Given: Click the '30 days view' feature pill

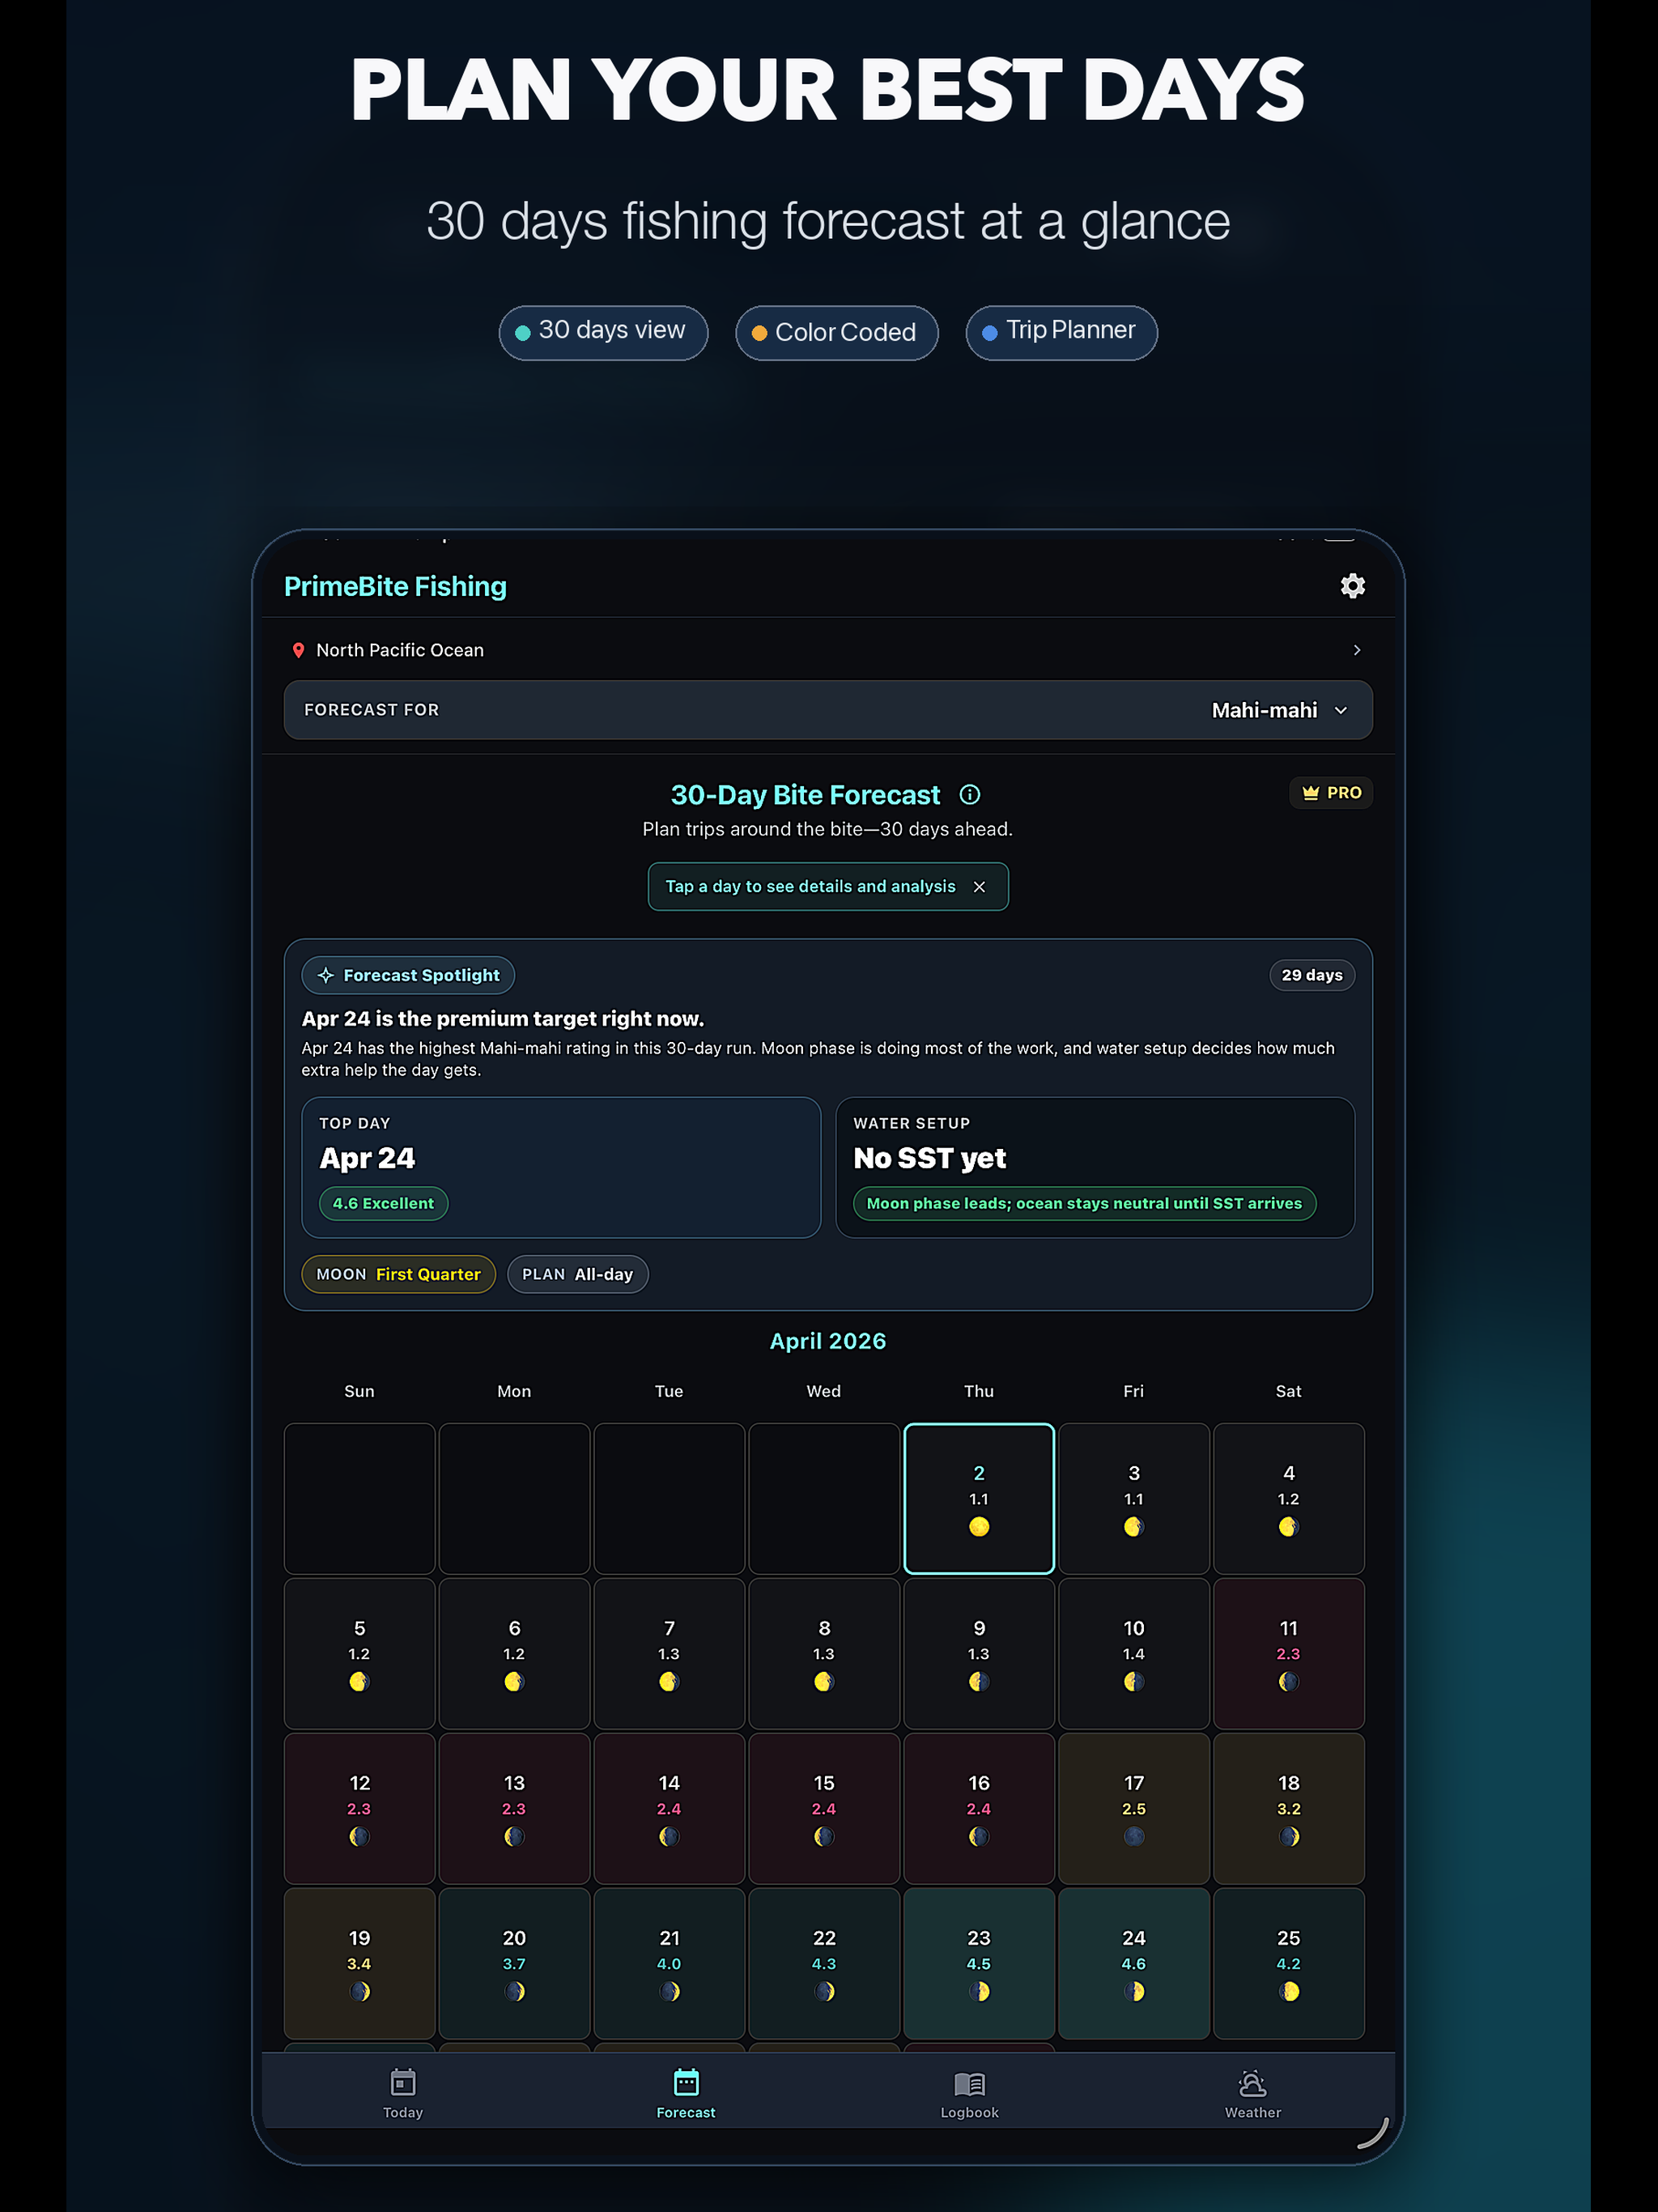Looking at the screenshot, I should (x=603, y=332).
